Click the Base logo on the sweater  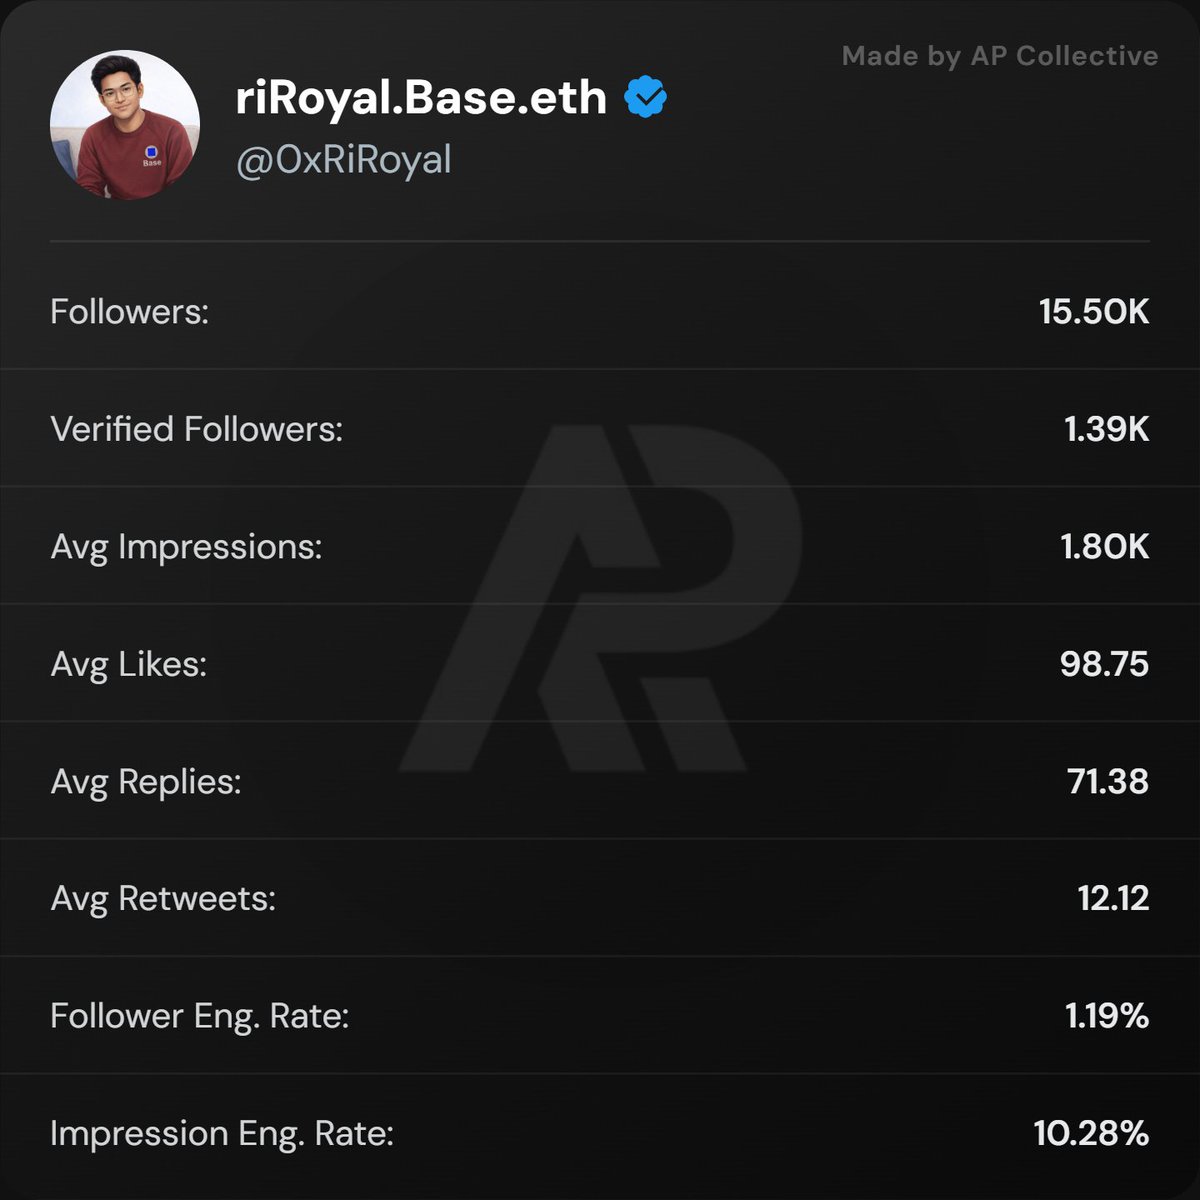pyautogui.click(x=152, y=154)
